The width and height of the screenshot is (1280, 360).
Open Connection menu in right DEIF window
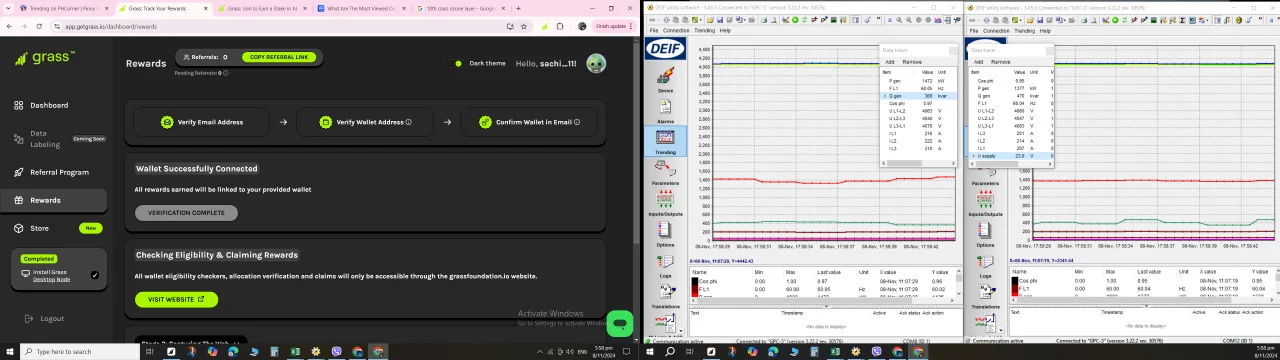pos(996,30)
